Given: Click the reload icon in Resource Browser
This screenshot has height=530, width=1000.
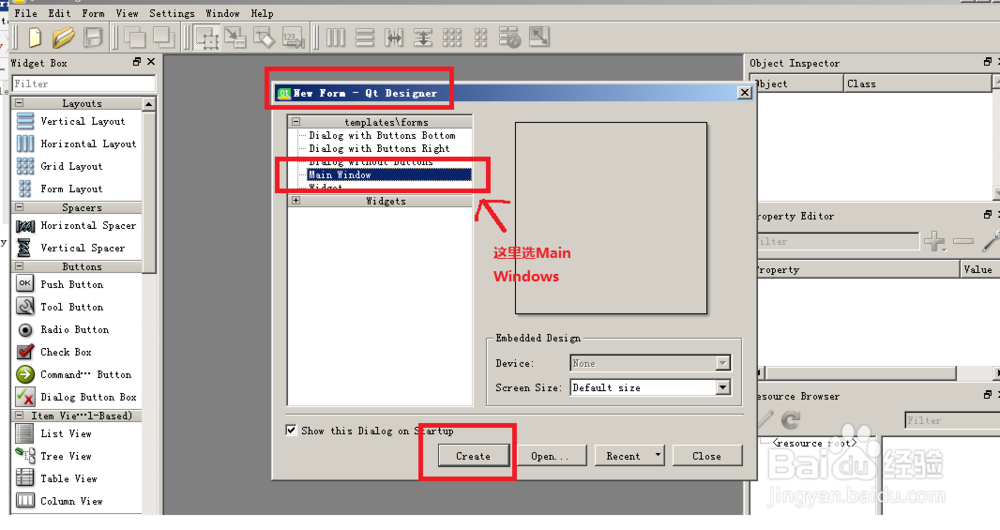Looking at the screenshot, I should point(791,420).
